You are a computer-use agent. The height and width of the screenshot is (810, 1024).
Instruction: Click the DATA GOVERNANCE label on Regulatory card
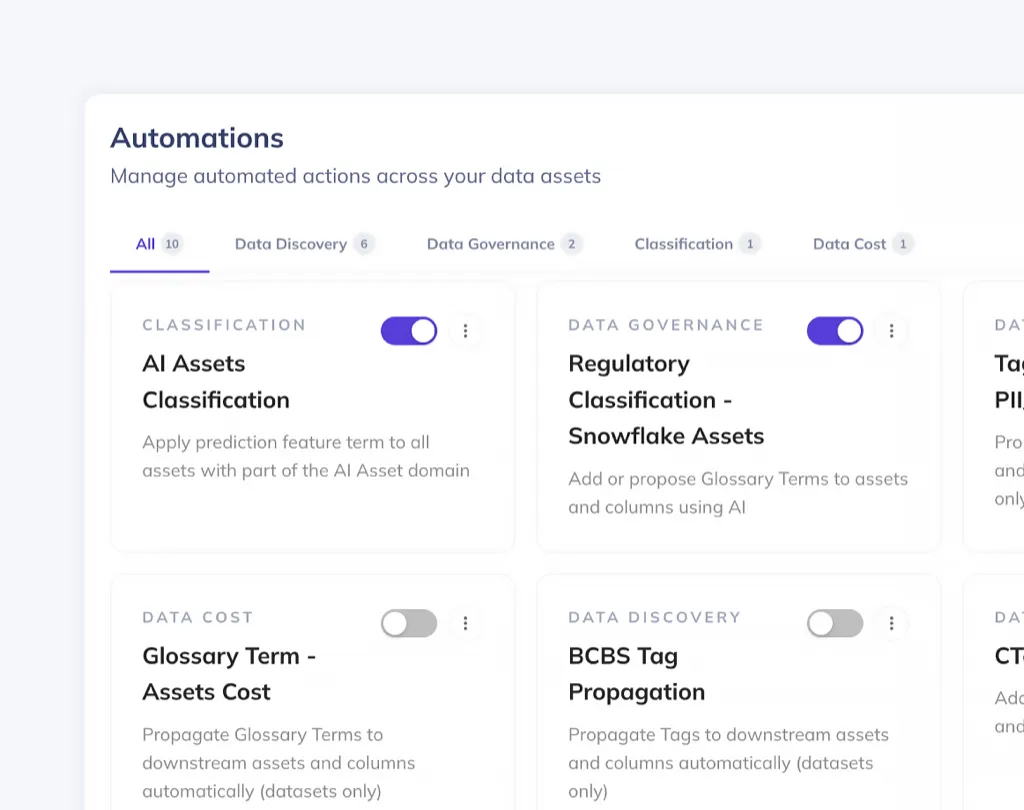tap(665, 325)
